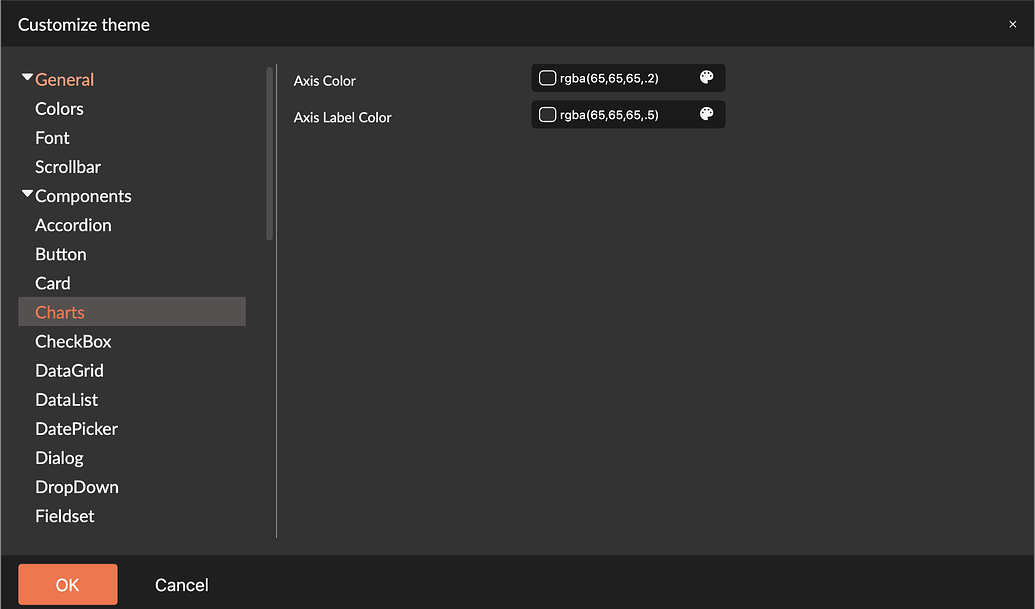The width and height of the screenshot is (1035, 609).
Task: Select the DropDown component
Action: (x=77, y=486)
